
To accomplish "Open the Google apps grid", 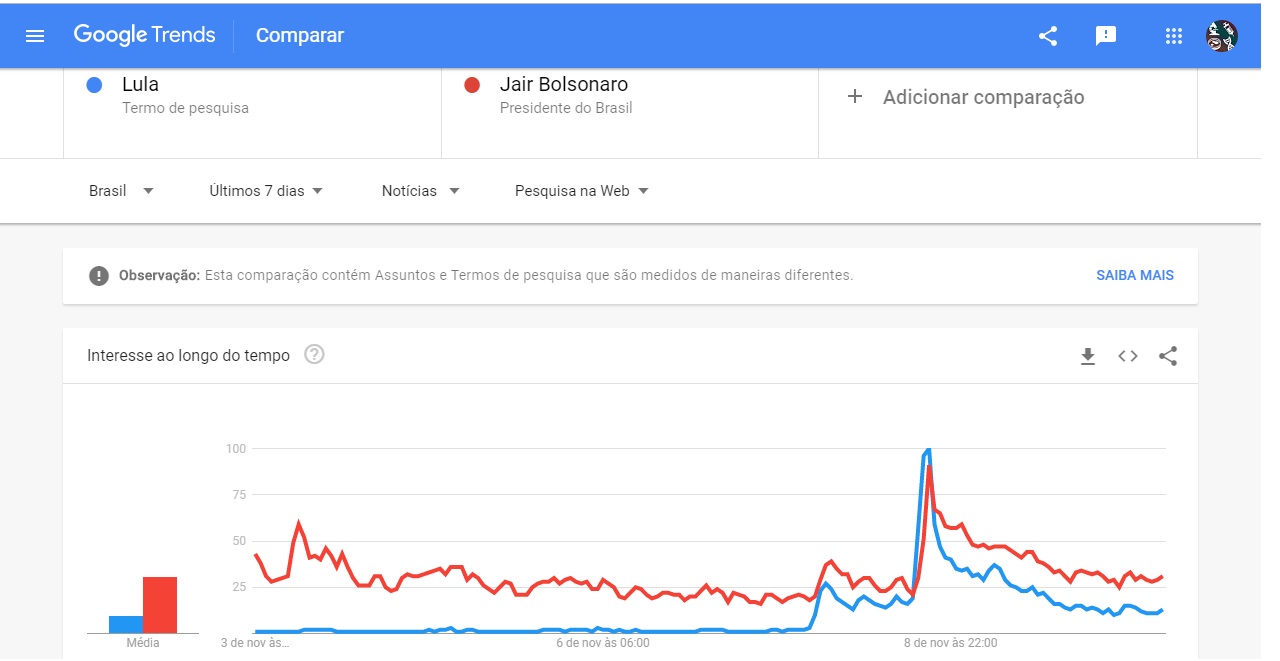I will pos(1174,36).
